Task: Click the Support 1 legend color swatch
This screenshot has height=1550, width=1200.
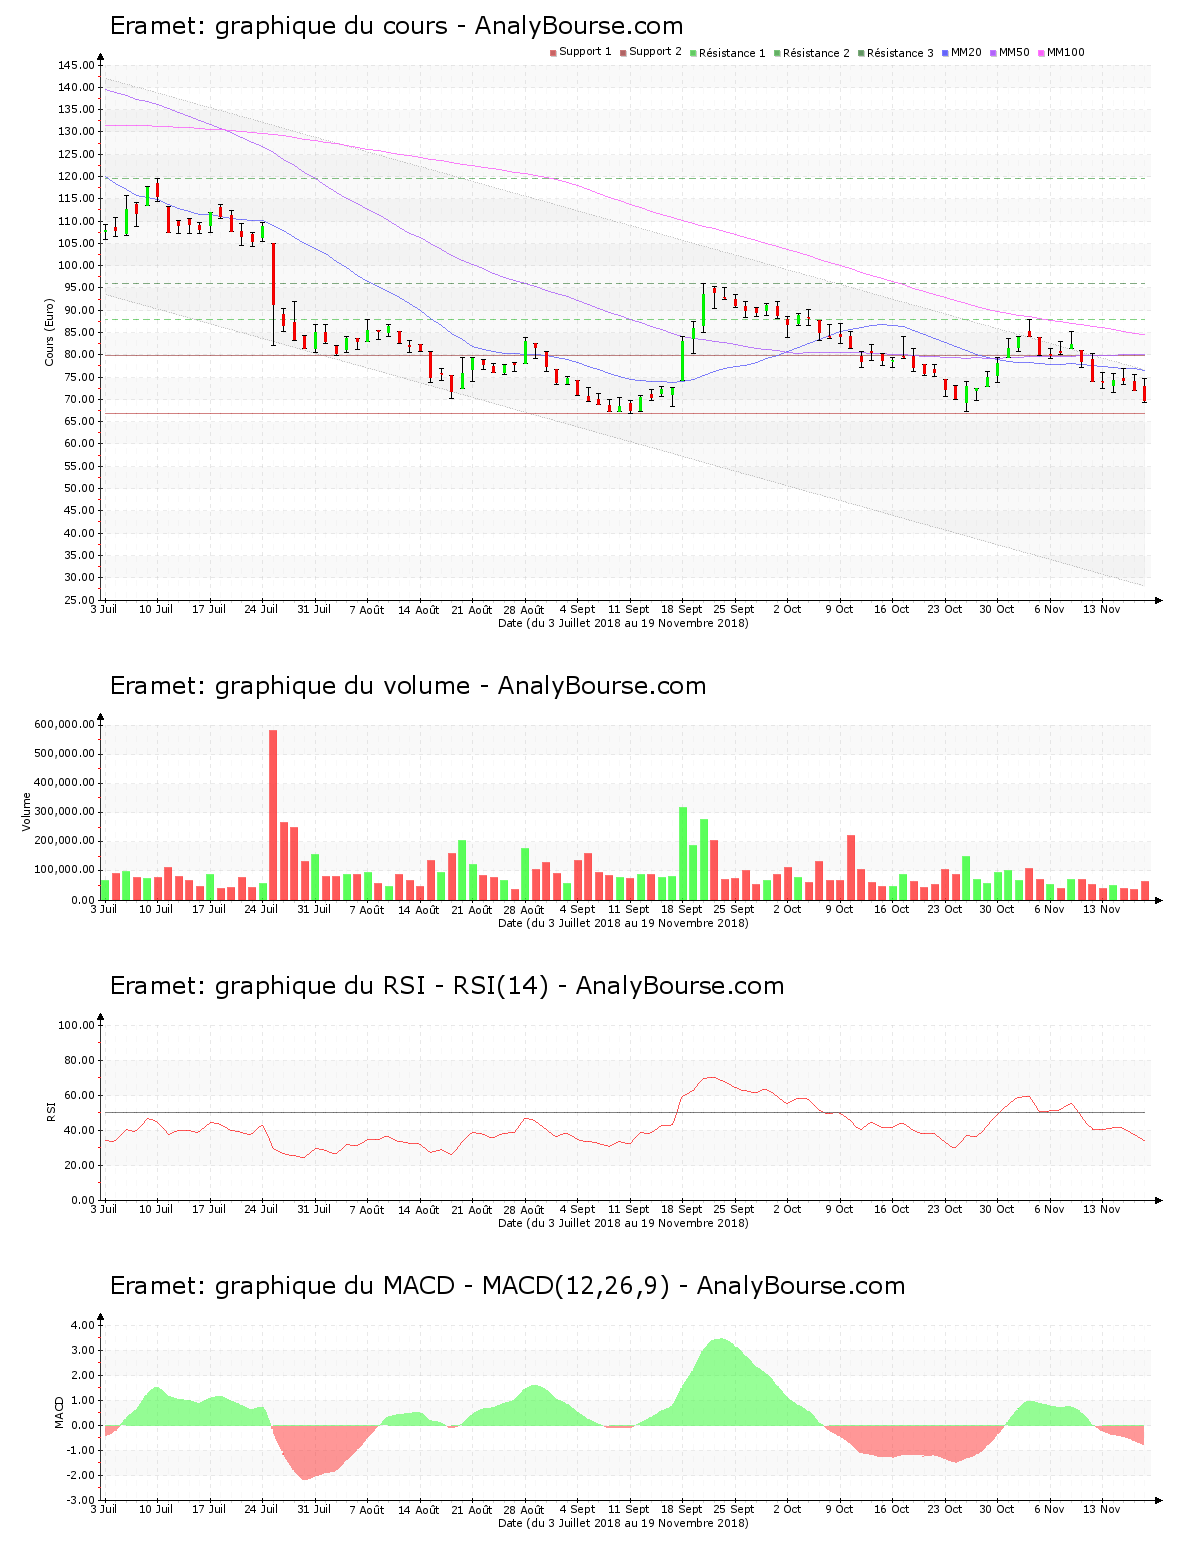Action: (x=553, y=53)
